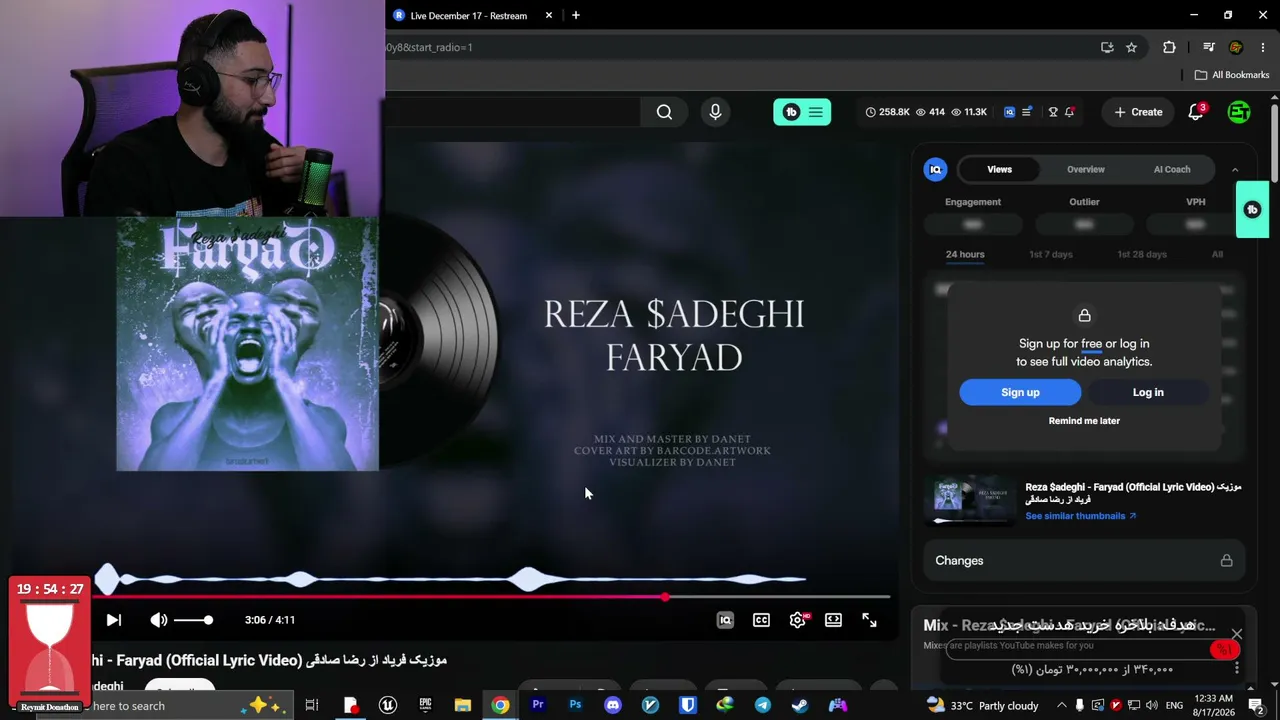Open Discord from taskbar

(x=613, y=706)
